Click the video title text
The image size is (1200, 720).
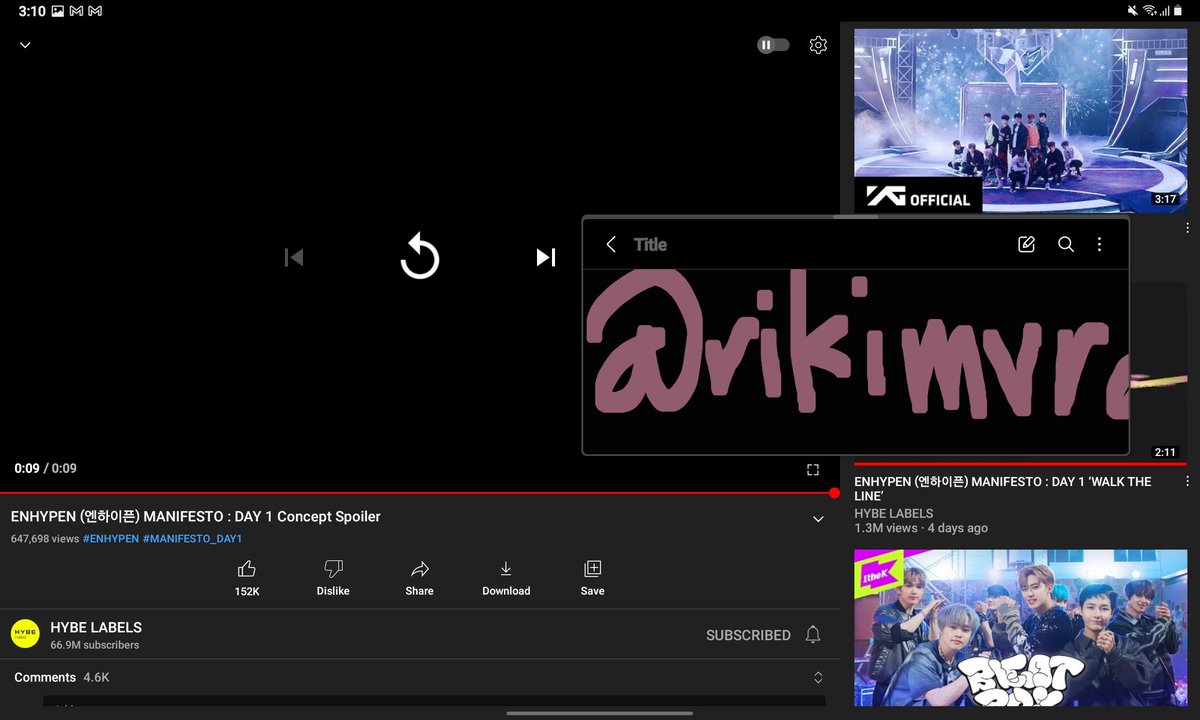point(196,517)
